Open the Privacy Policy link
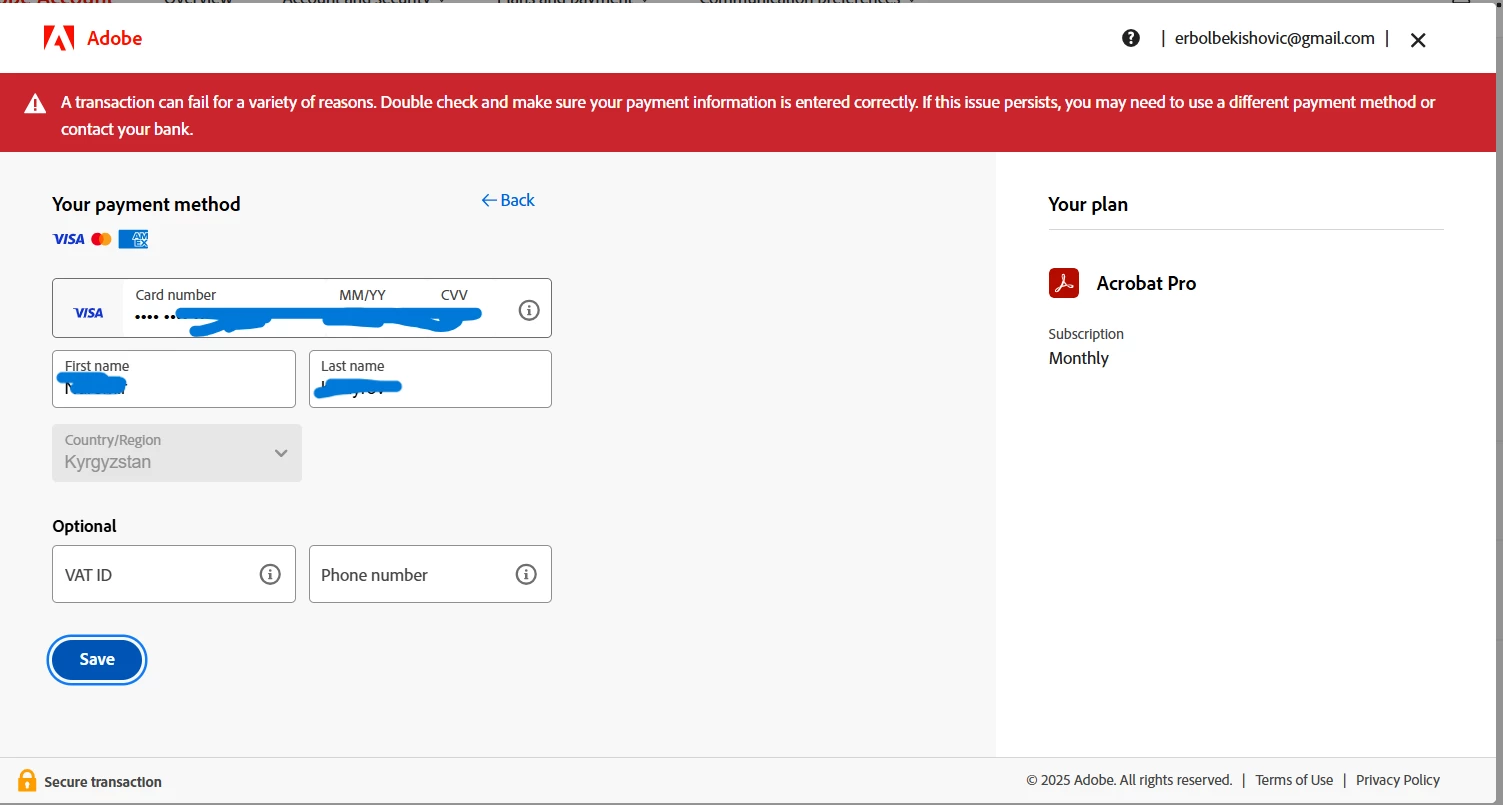Screen dimensions: 1503x805 point(1398,780)
